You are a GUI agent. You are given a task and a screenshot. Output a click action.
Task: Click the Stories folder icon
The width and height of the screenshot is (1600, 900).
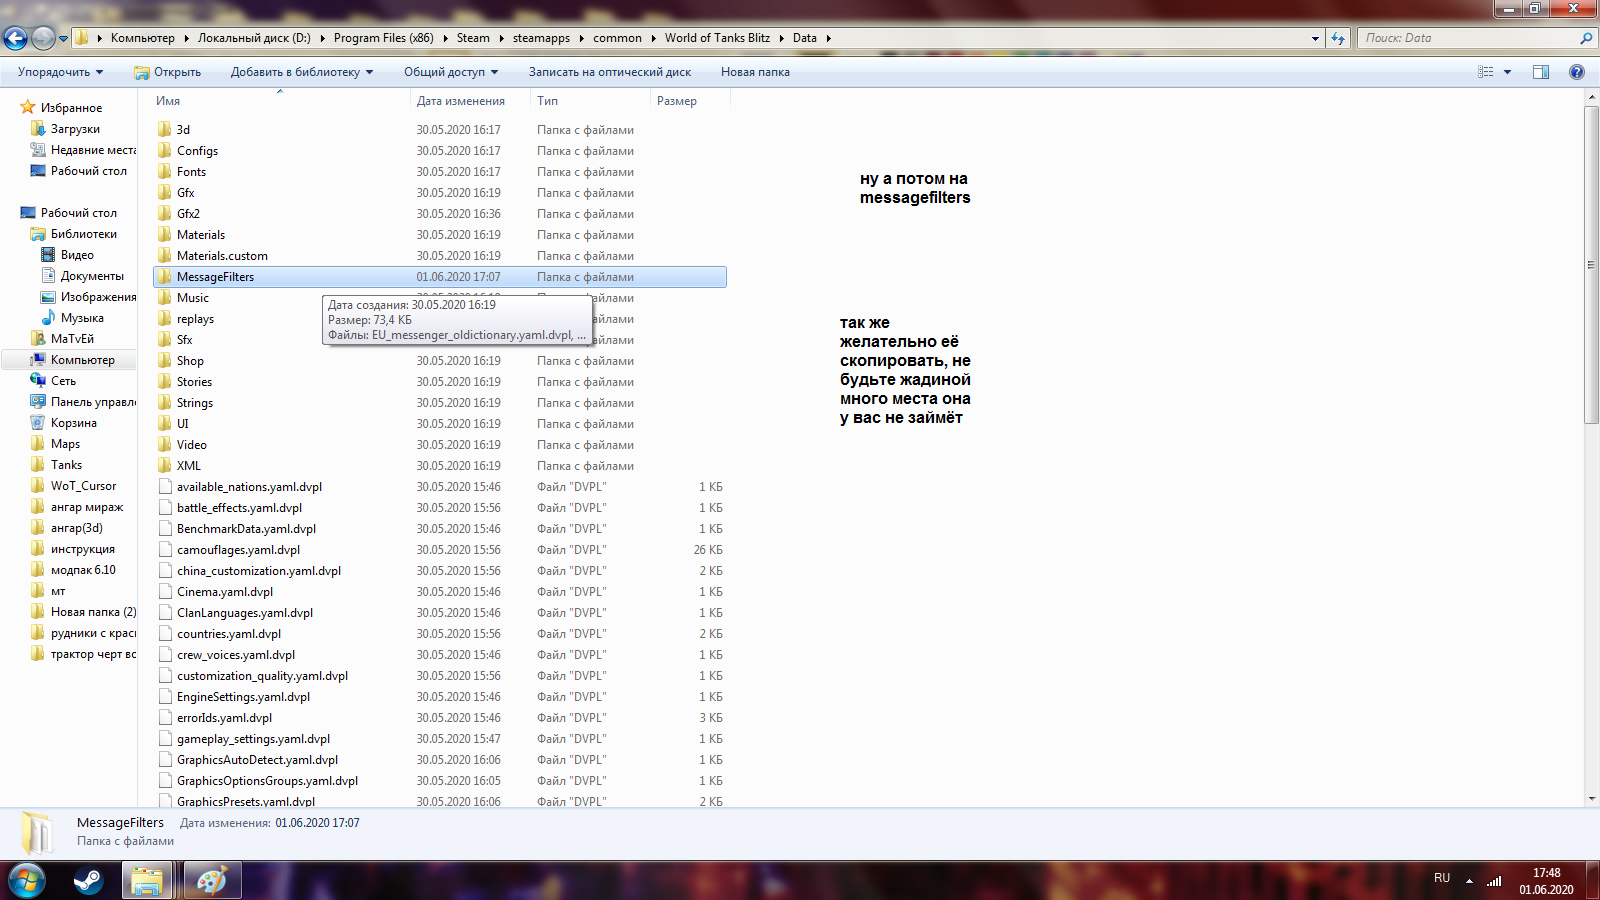coord(165,382)
